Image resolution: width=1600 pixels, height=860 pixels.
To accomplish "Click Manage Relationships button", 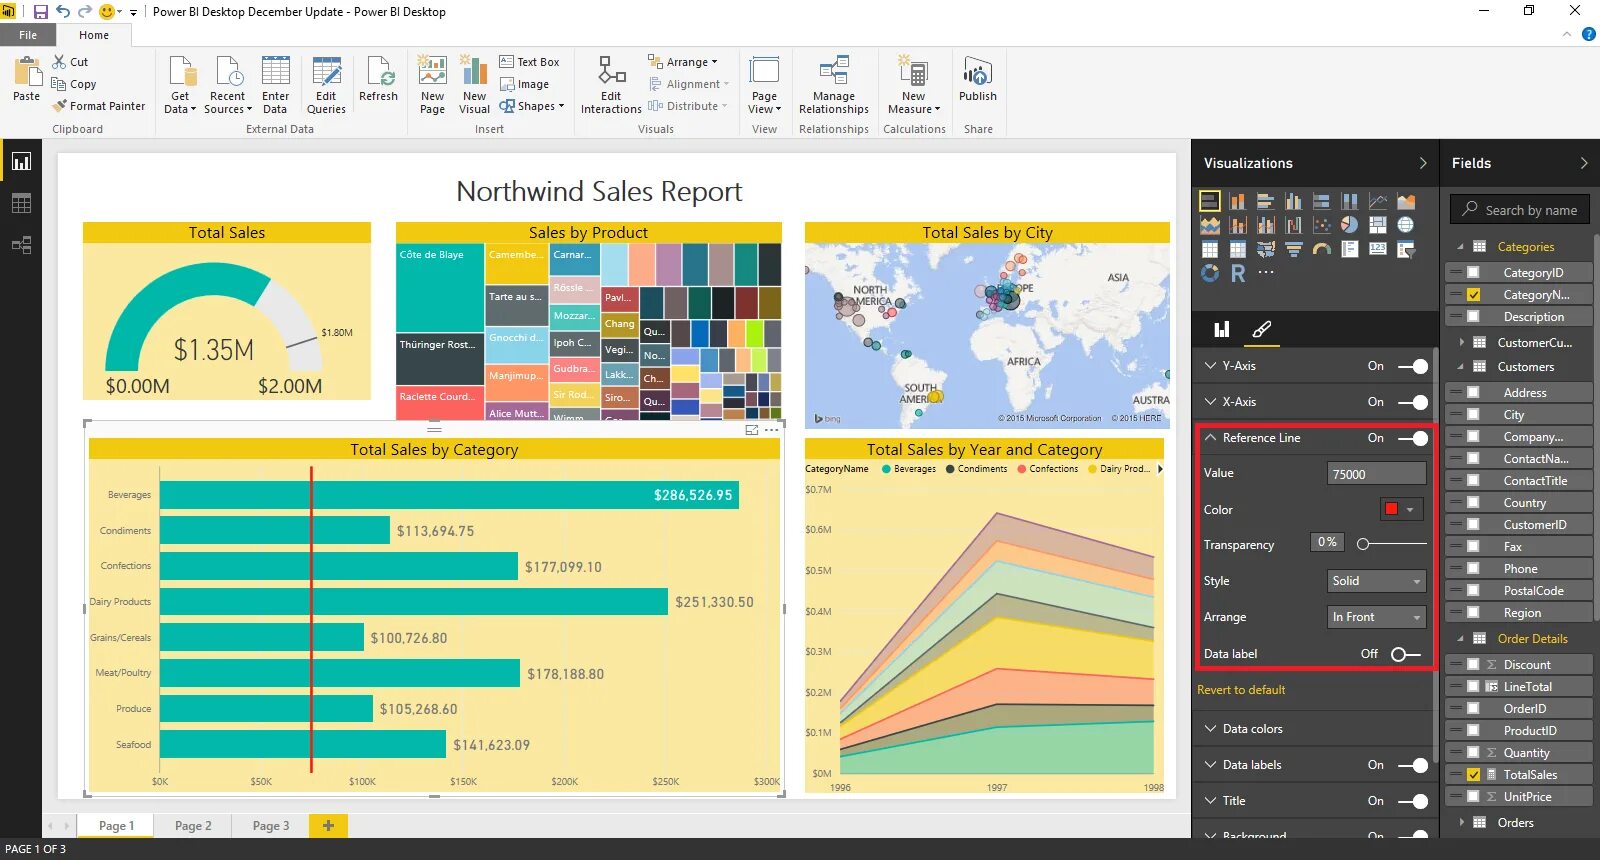I will coord(834,86).
